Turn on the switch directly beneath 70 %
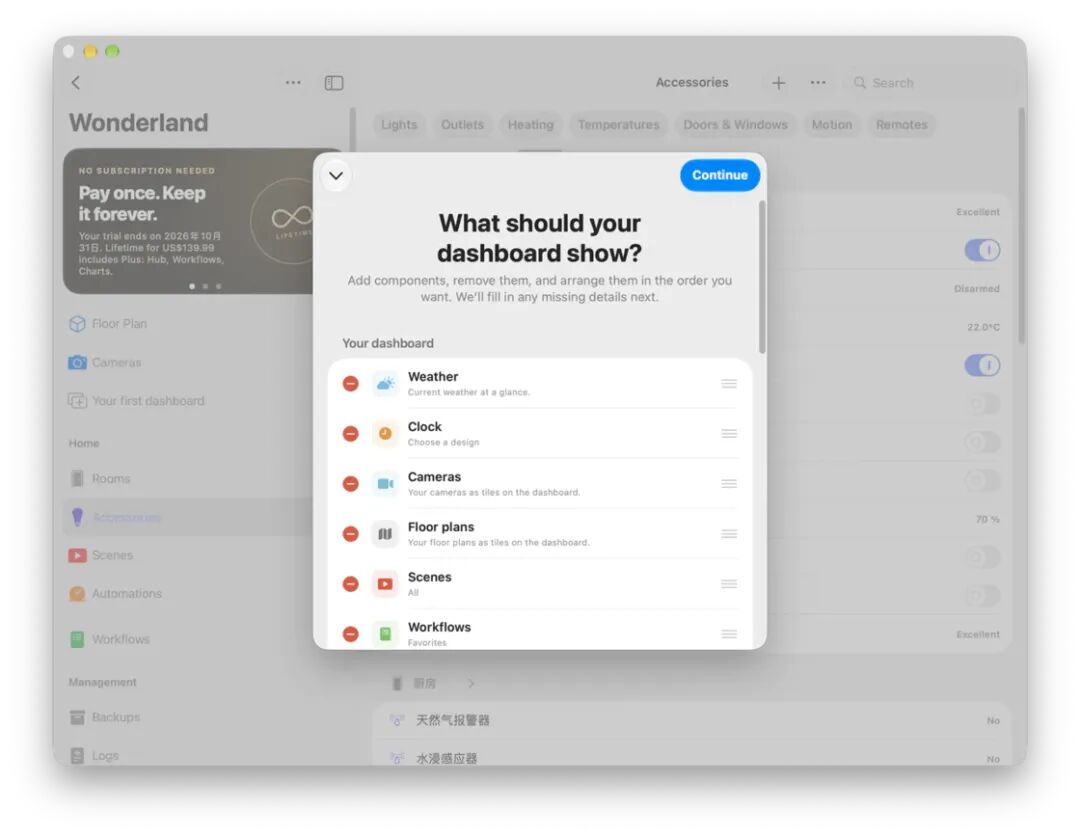Viewport: 1080px width, 836px height. click(982, 557)
